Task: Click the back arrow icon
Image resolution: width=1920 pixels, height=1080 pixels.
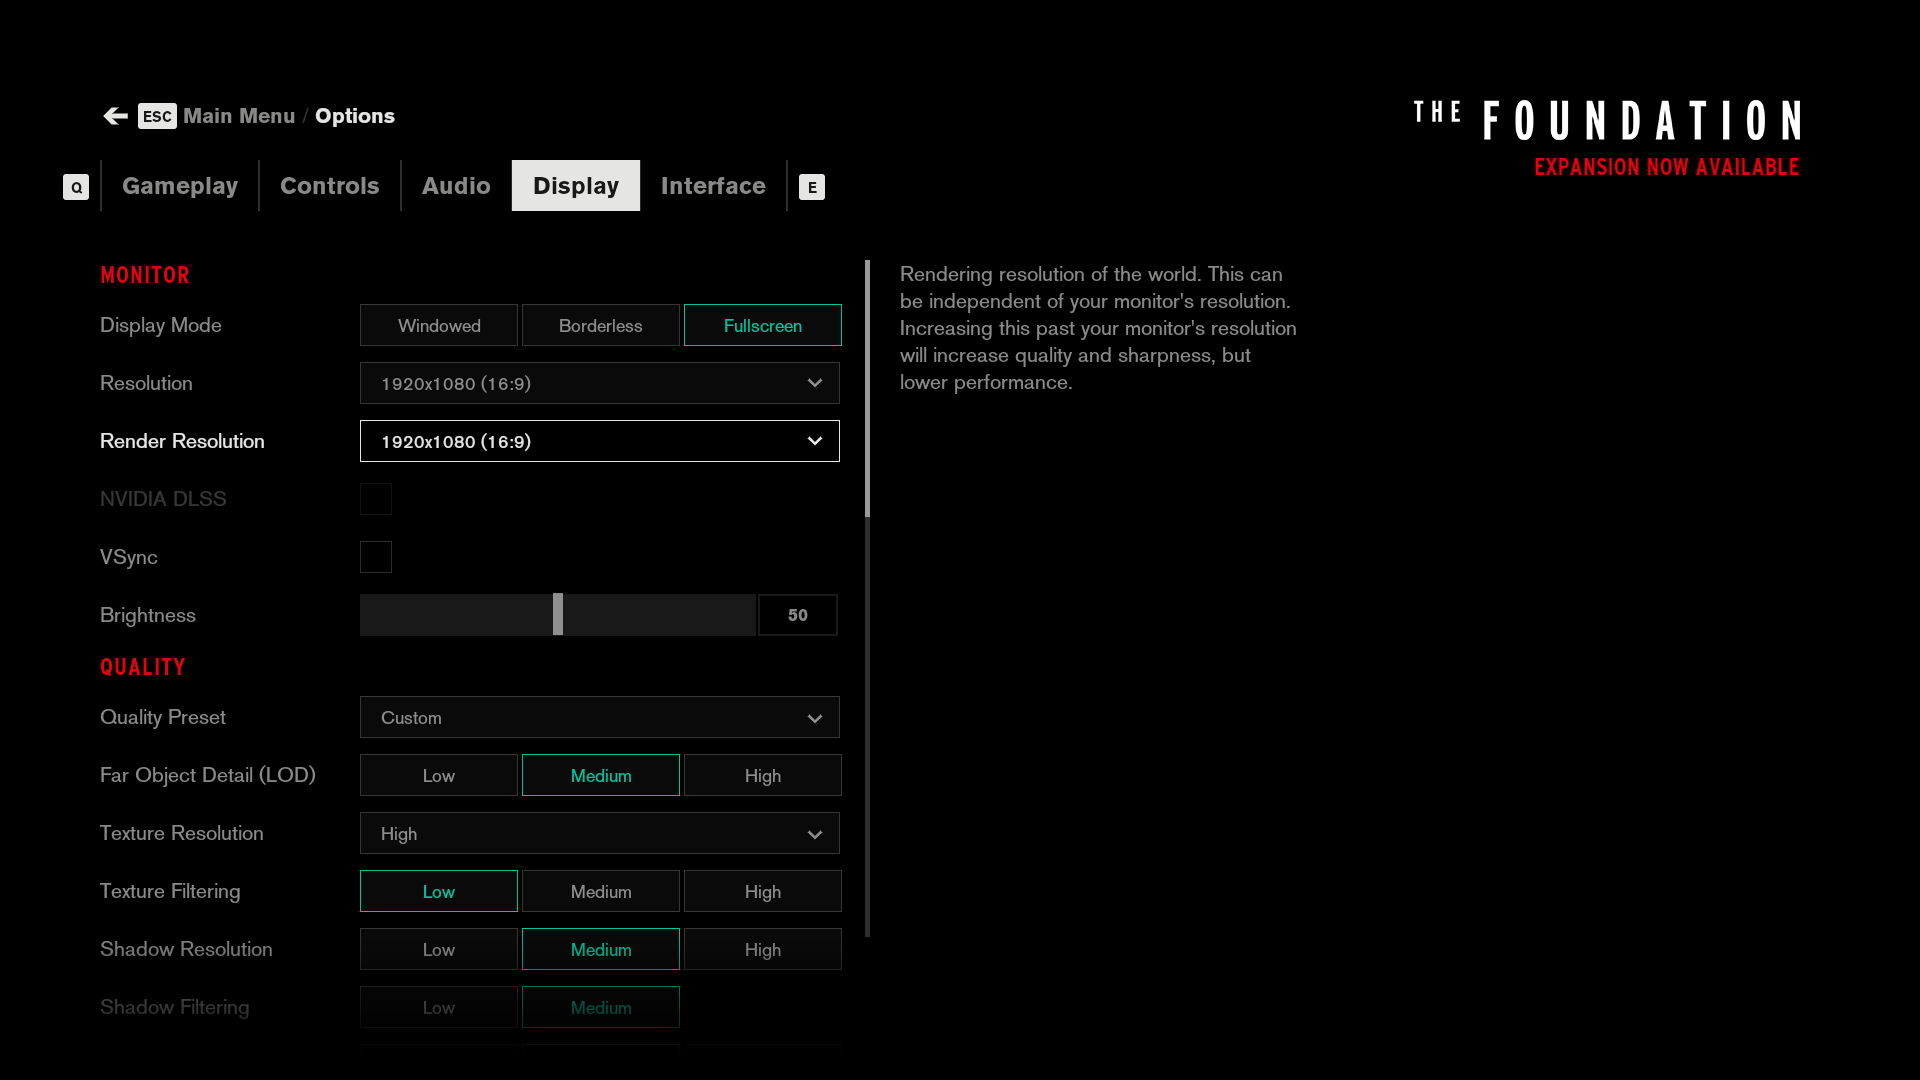Action: click(115, 116)
